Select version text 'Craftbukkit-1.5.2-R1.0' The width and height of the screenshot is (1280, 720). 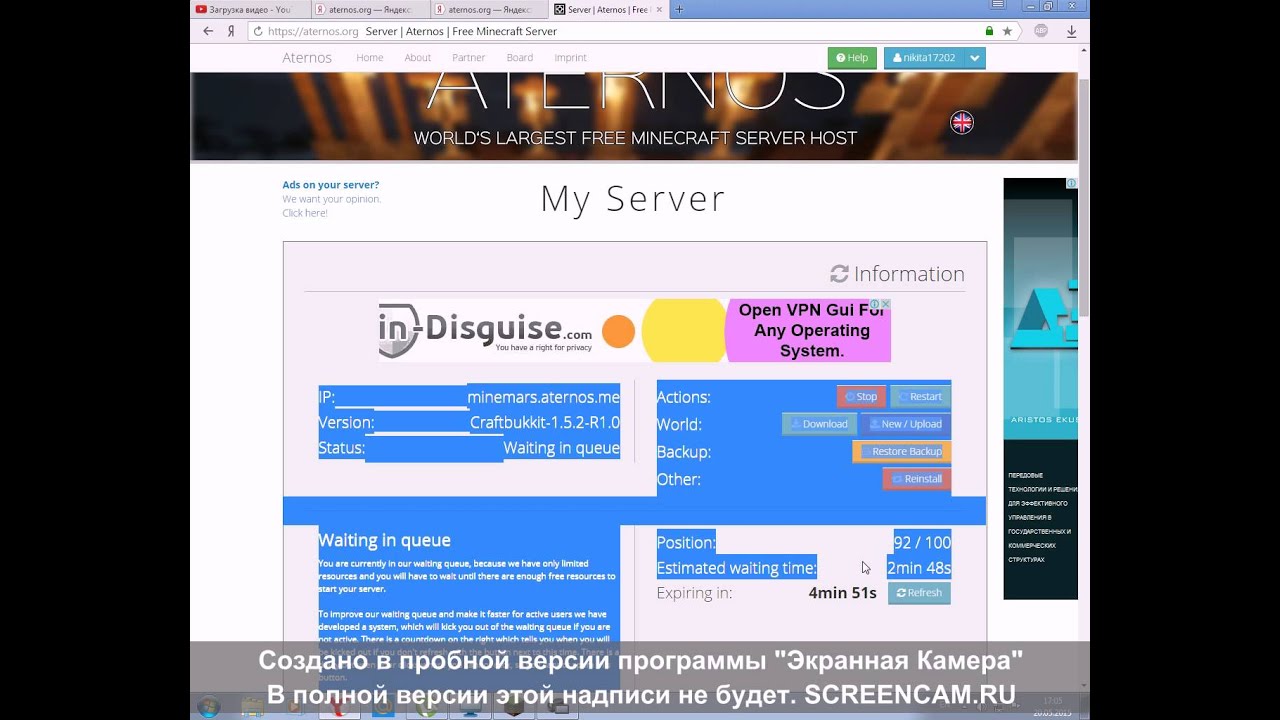click(x=545, y=423)
